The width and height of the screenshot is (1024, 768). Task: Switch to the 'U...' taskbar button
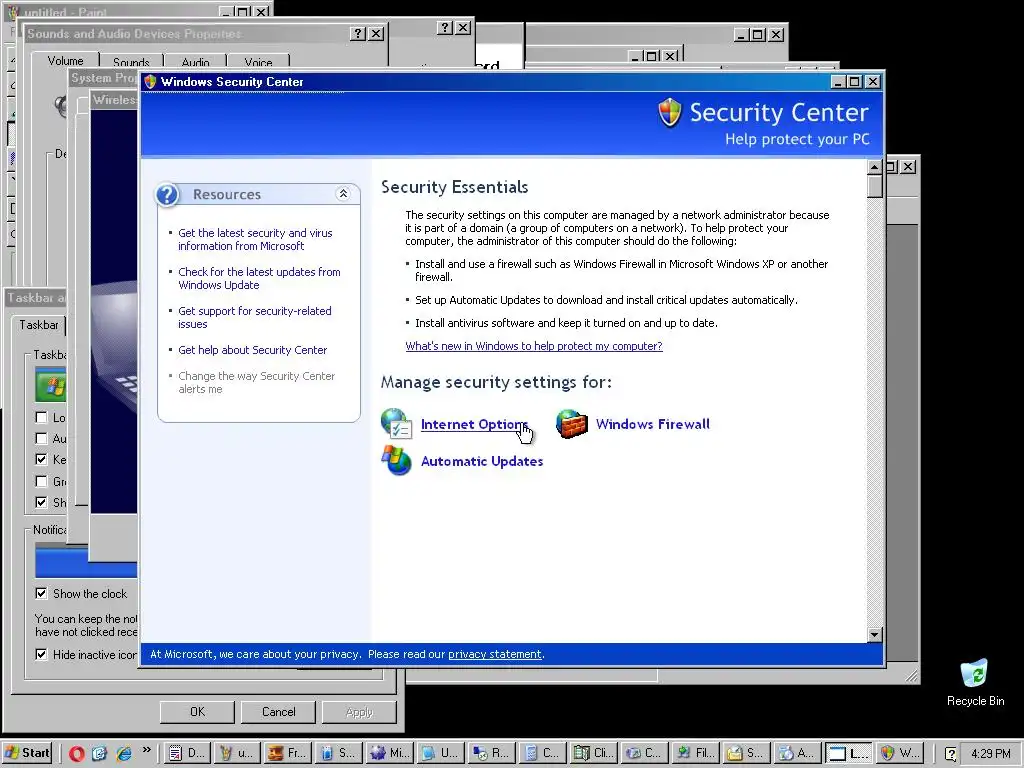pyautogui.click(x=440, y=753)
